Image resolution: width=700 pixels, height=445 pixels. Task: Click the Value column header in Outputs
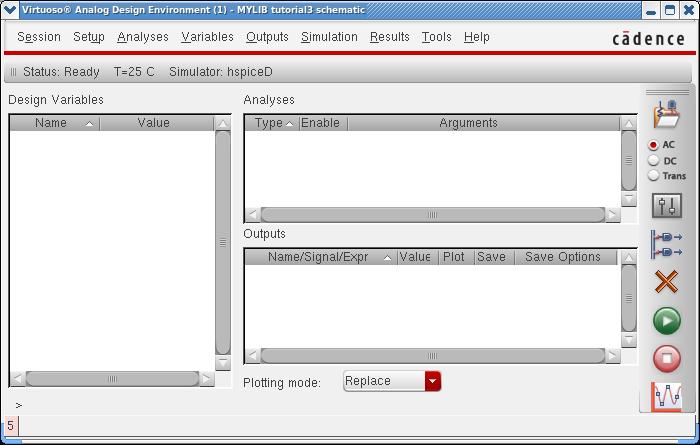417,257
